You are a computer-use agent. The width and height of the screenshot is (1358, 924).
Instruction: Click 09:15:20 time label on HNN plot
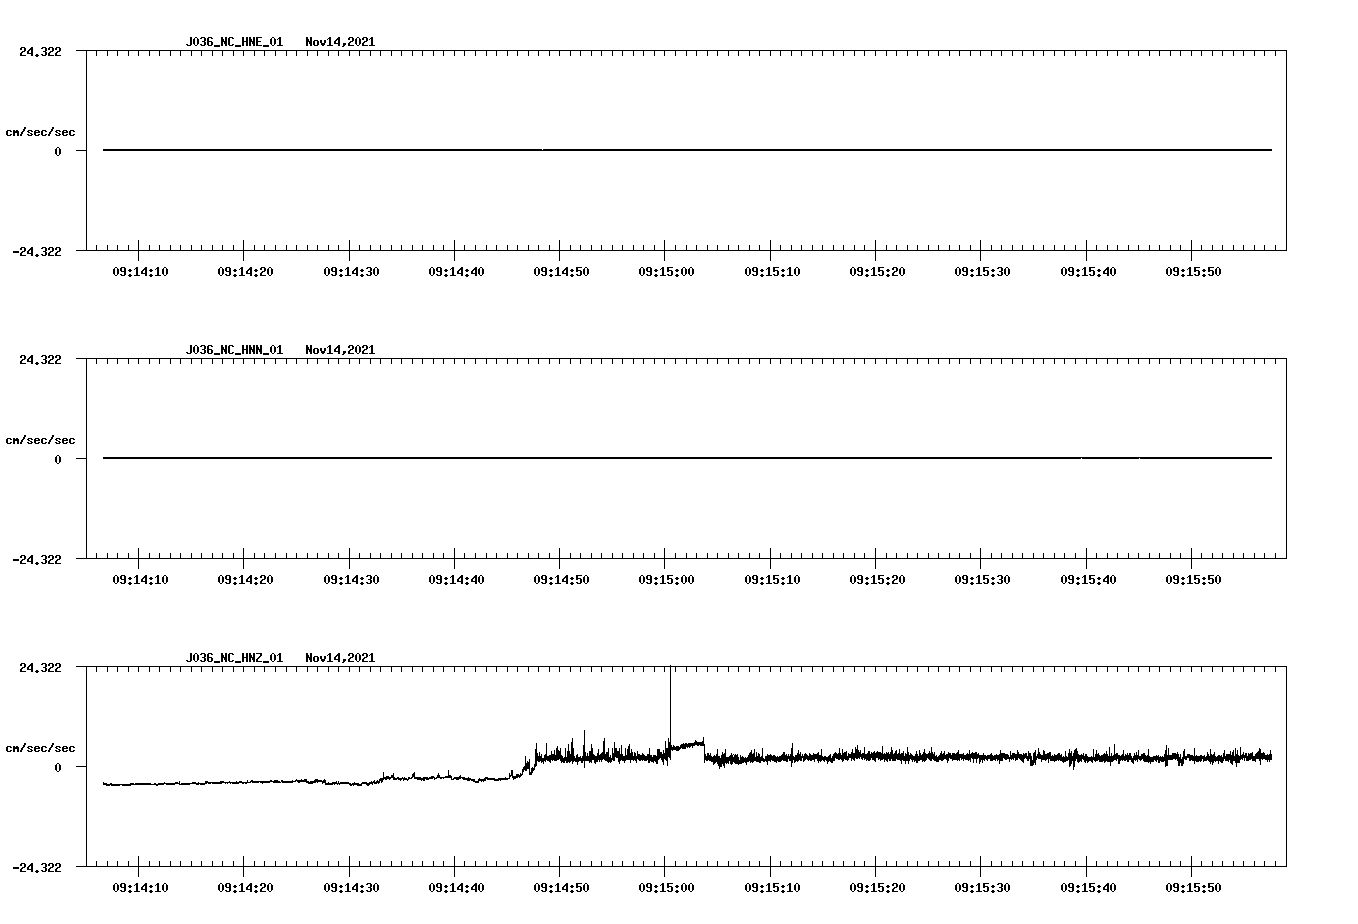877,580
